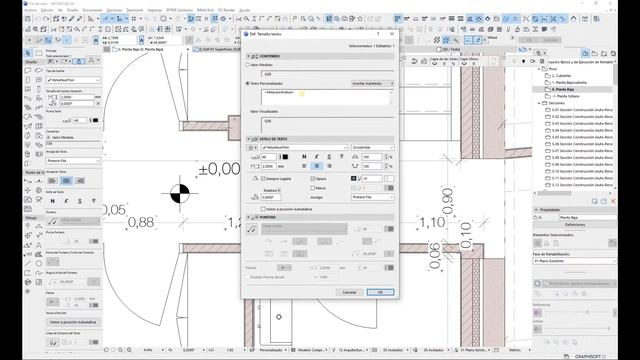Click the help question mark in dialog title bar
Viewport: 640px width, 360px height.
(x=378, y=34)
